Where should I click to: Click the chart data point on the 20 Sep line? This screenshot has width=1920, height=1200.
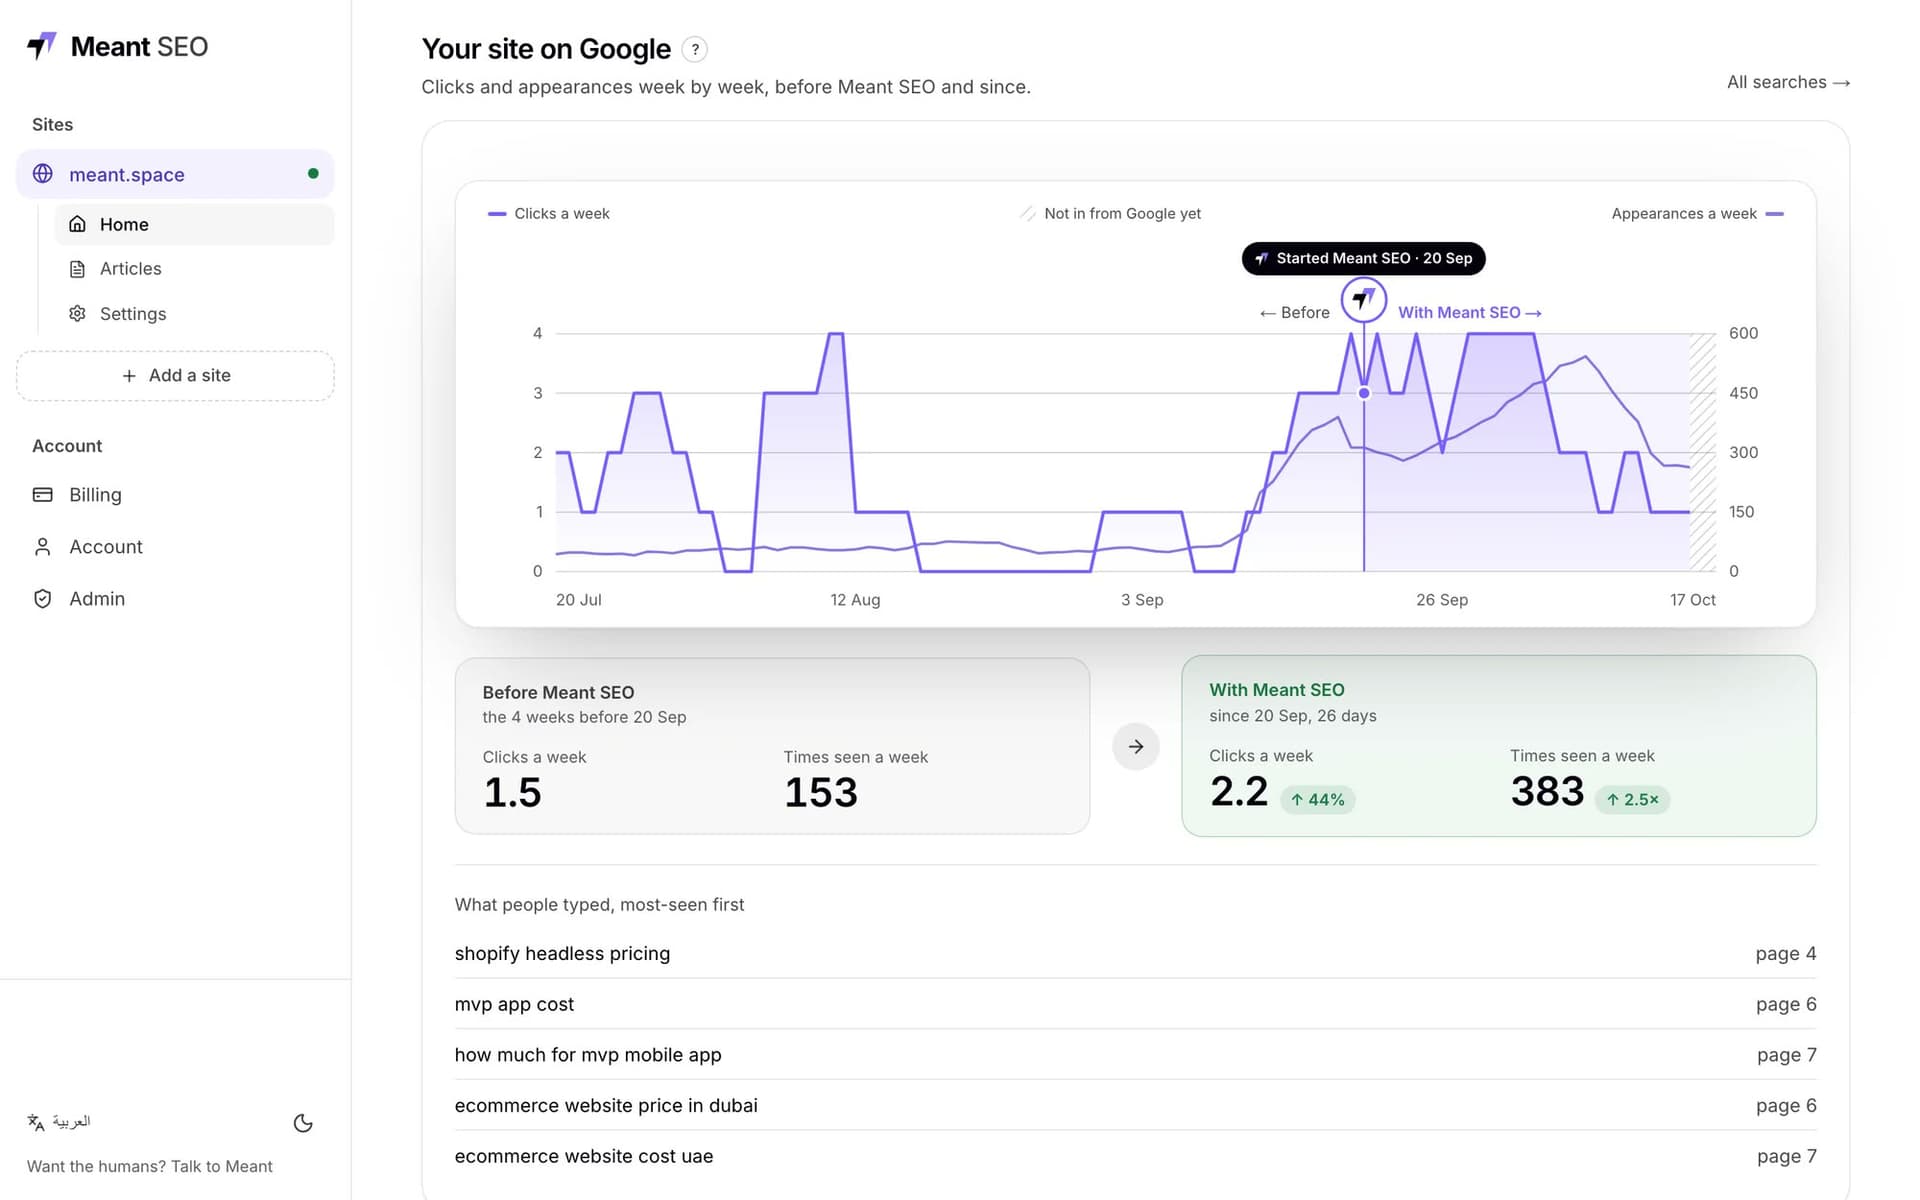[x=1364, y=393]
